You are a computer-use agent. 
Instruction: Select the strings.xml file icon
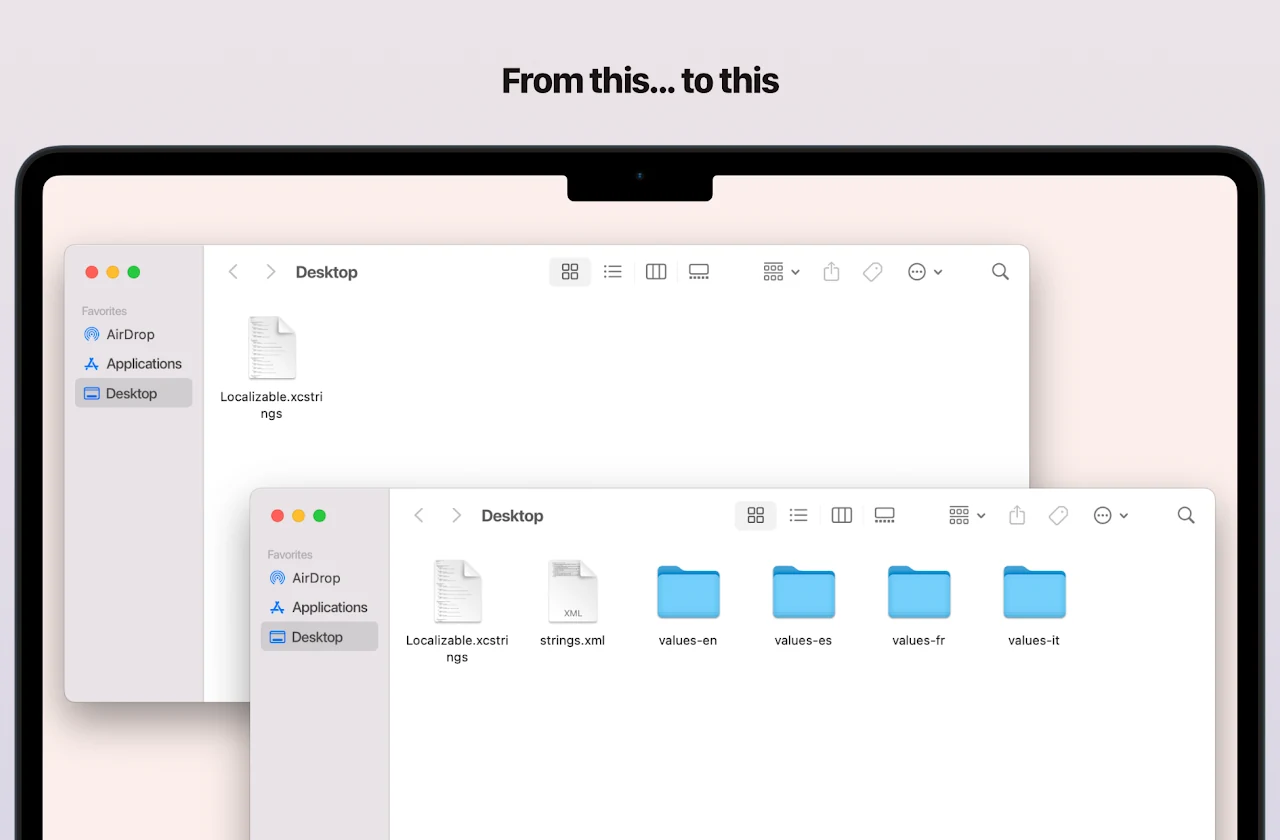573,592
